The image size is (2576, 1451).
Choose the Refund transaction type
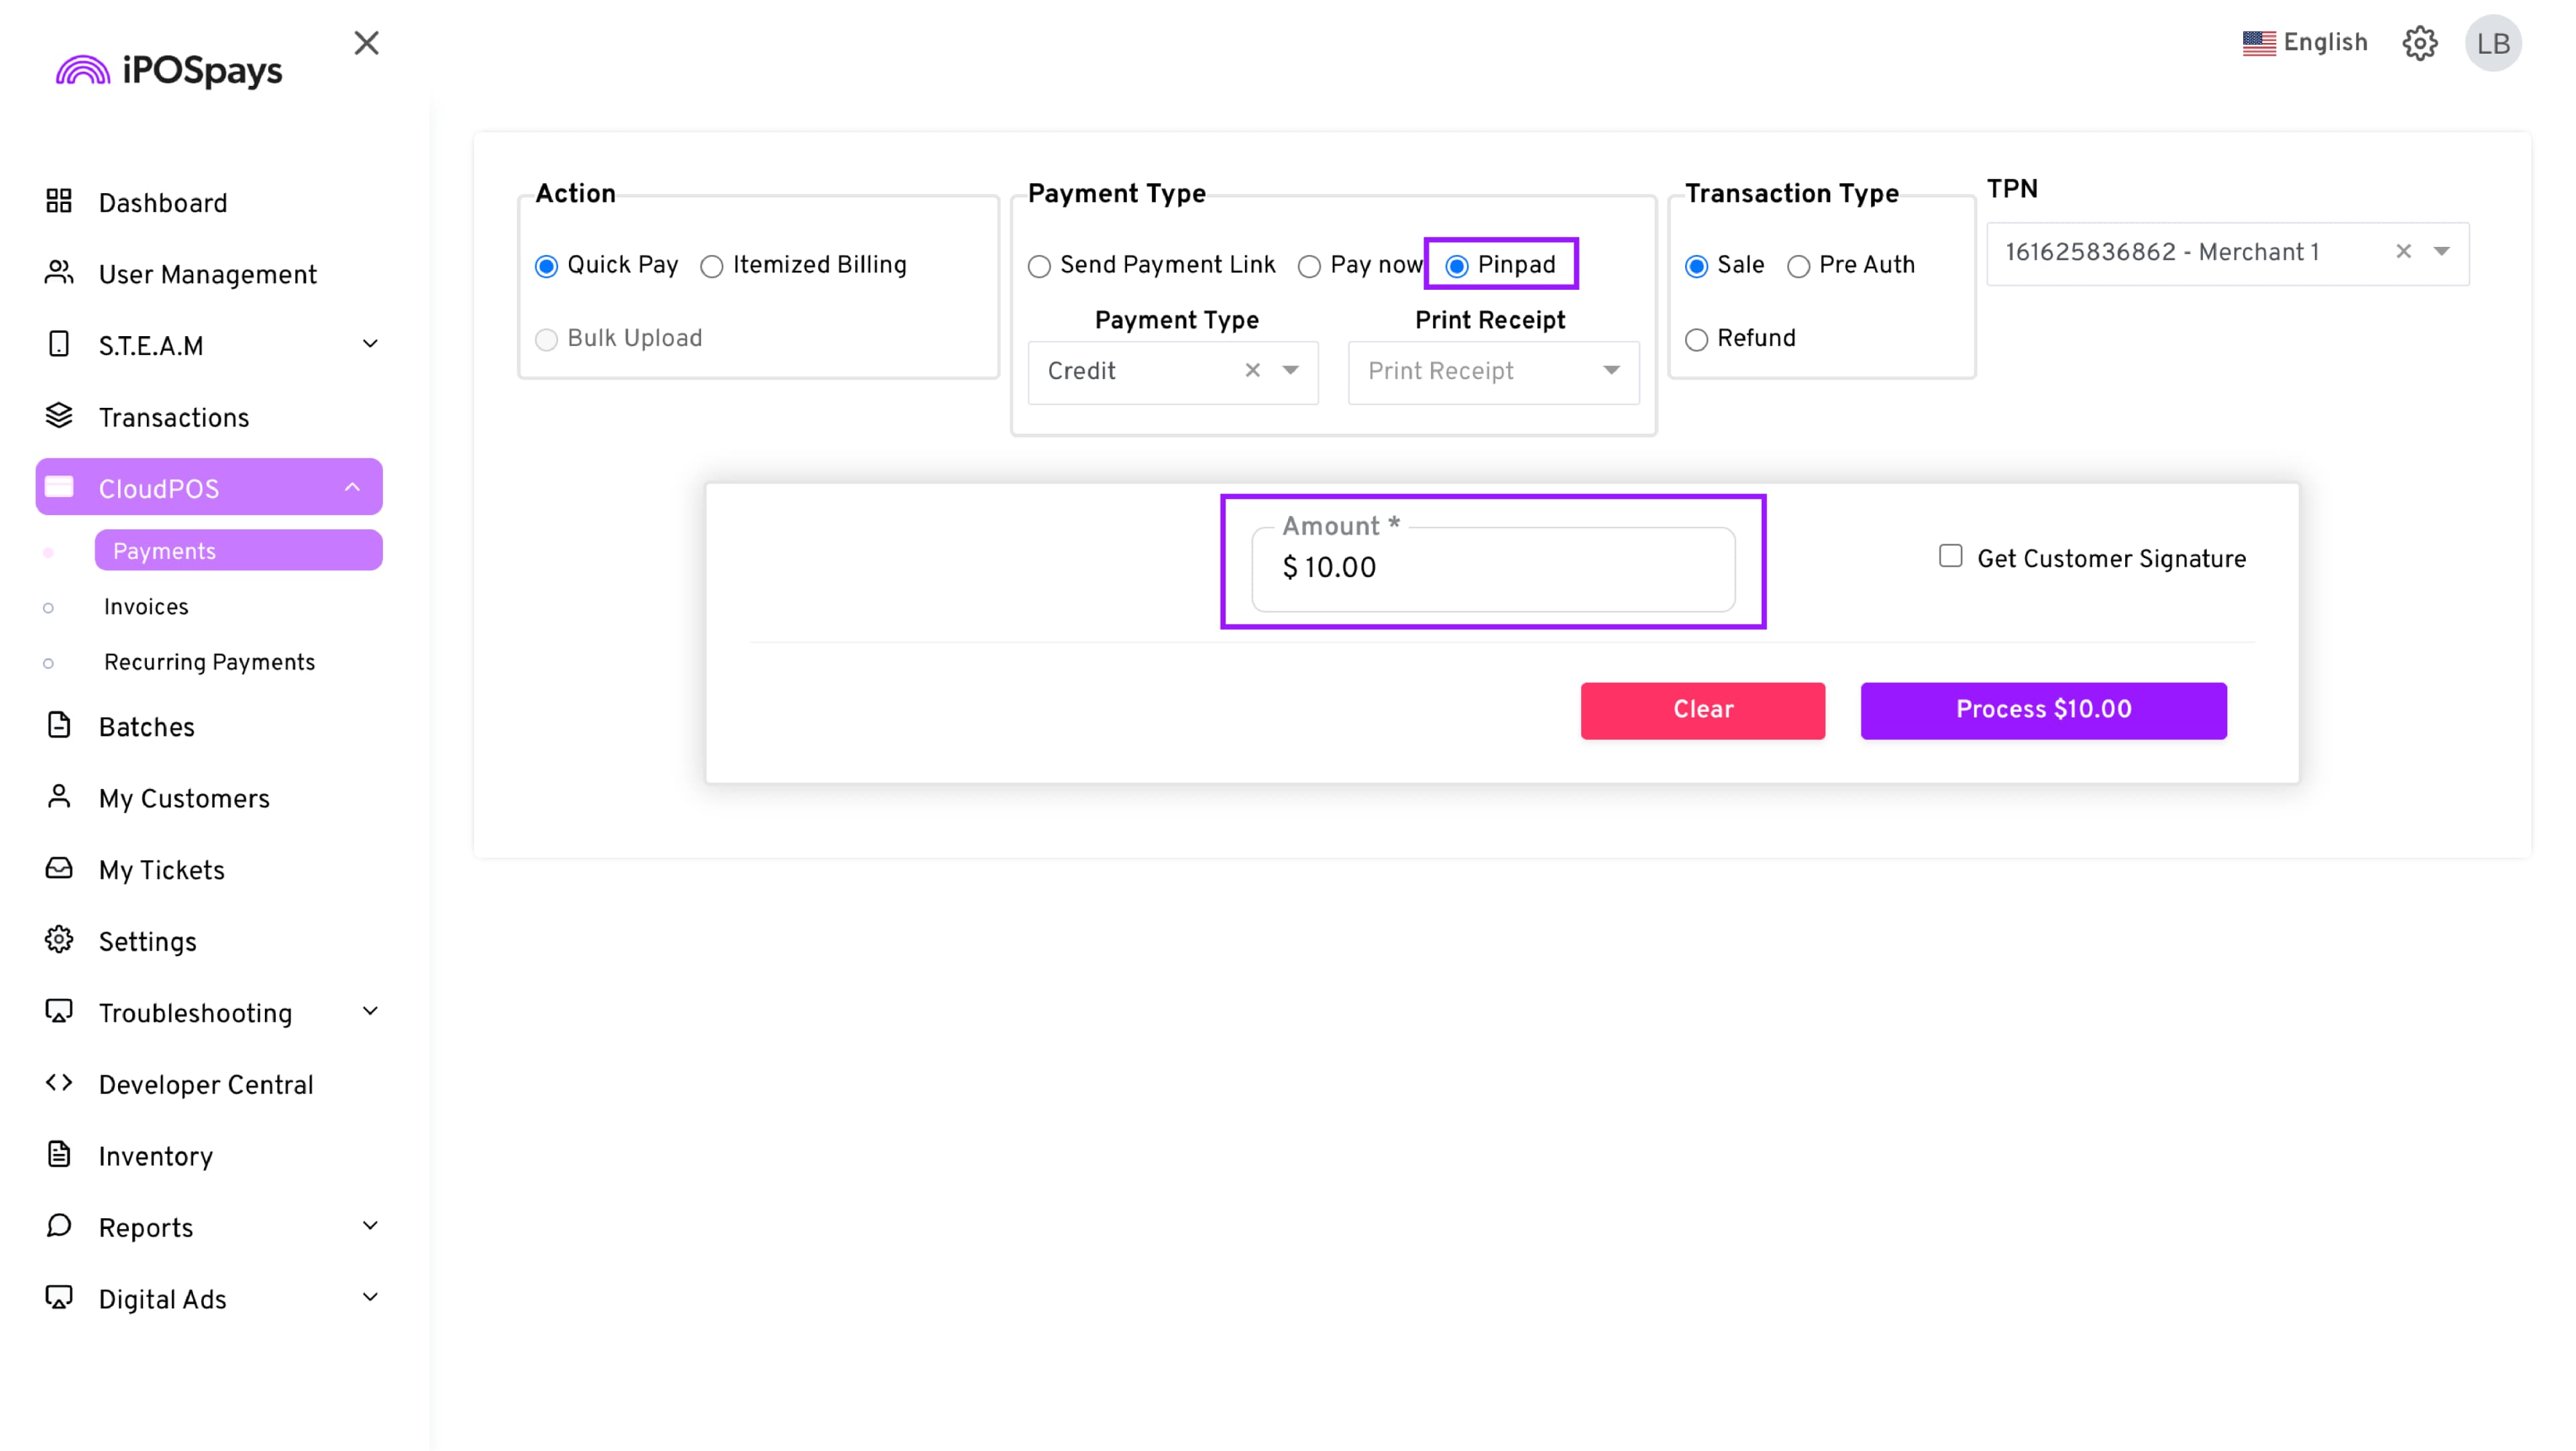(1696, 340)
